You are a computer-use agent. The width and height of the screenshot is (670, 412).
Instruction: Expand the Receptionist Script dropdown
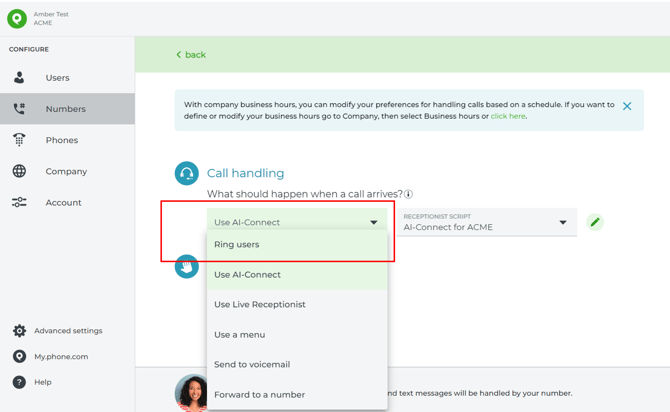point(487,222)
